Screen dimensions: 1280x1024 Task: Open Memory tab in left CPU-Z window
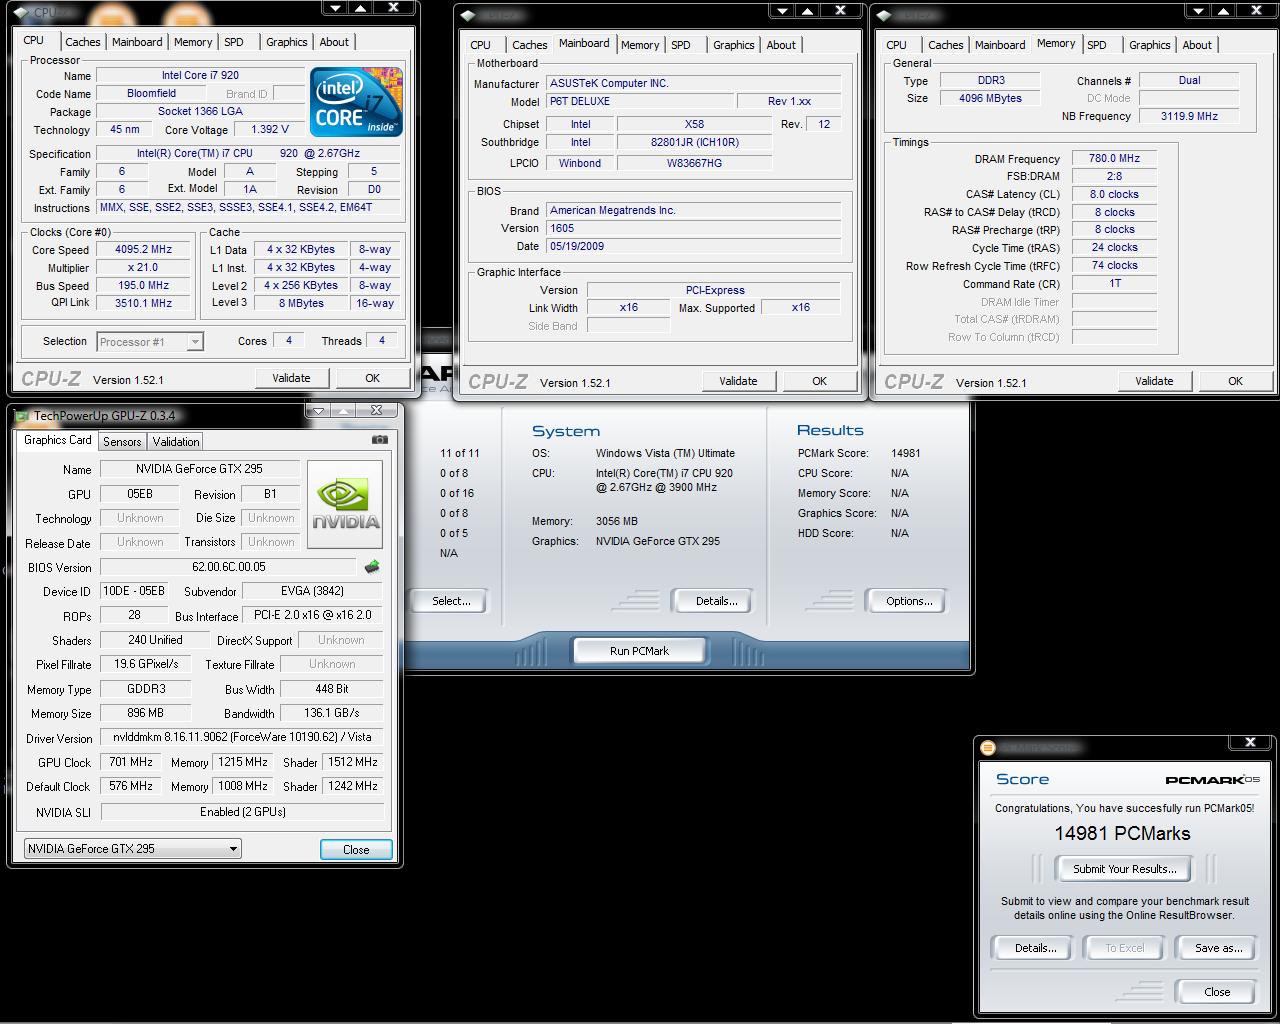(193, 42)
